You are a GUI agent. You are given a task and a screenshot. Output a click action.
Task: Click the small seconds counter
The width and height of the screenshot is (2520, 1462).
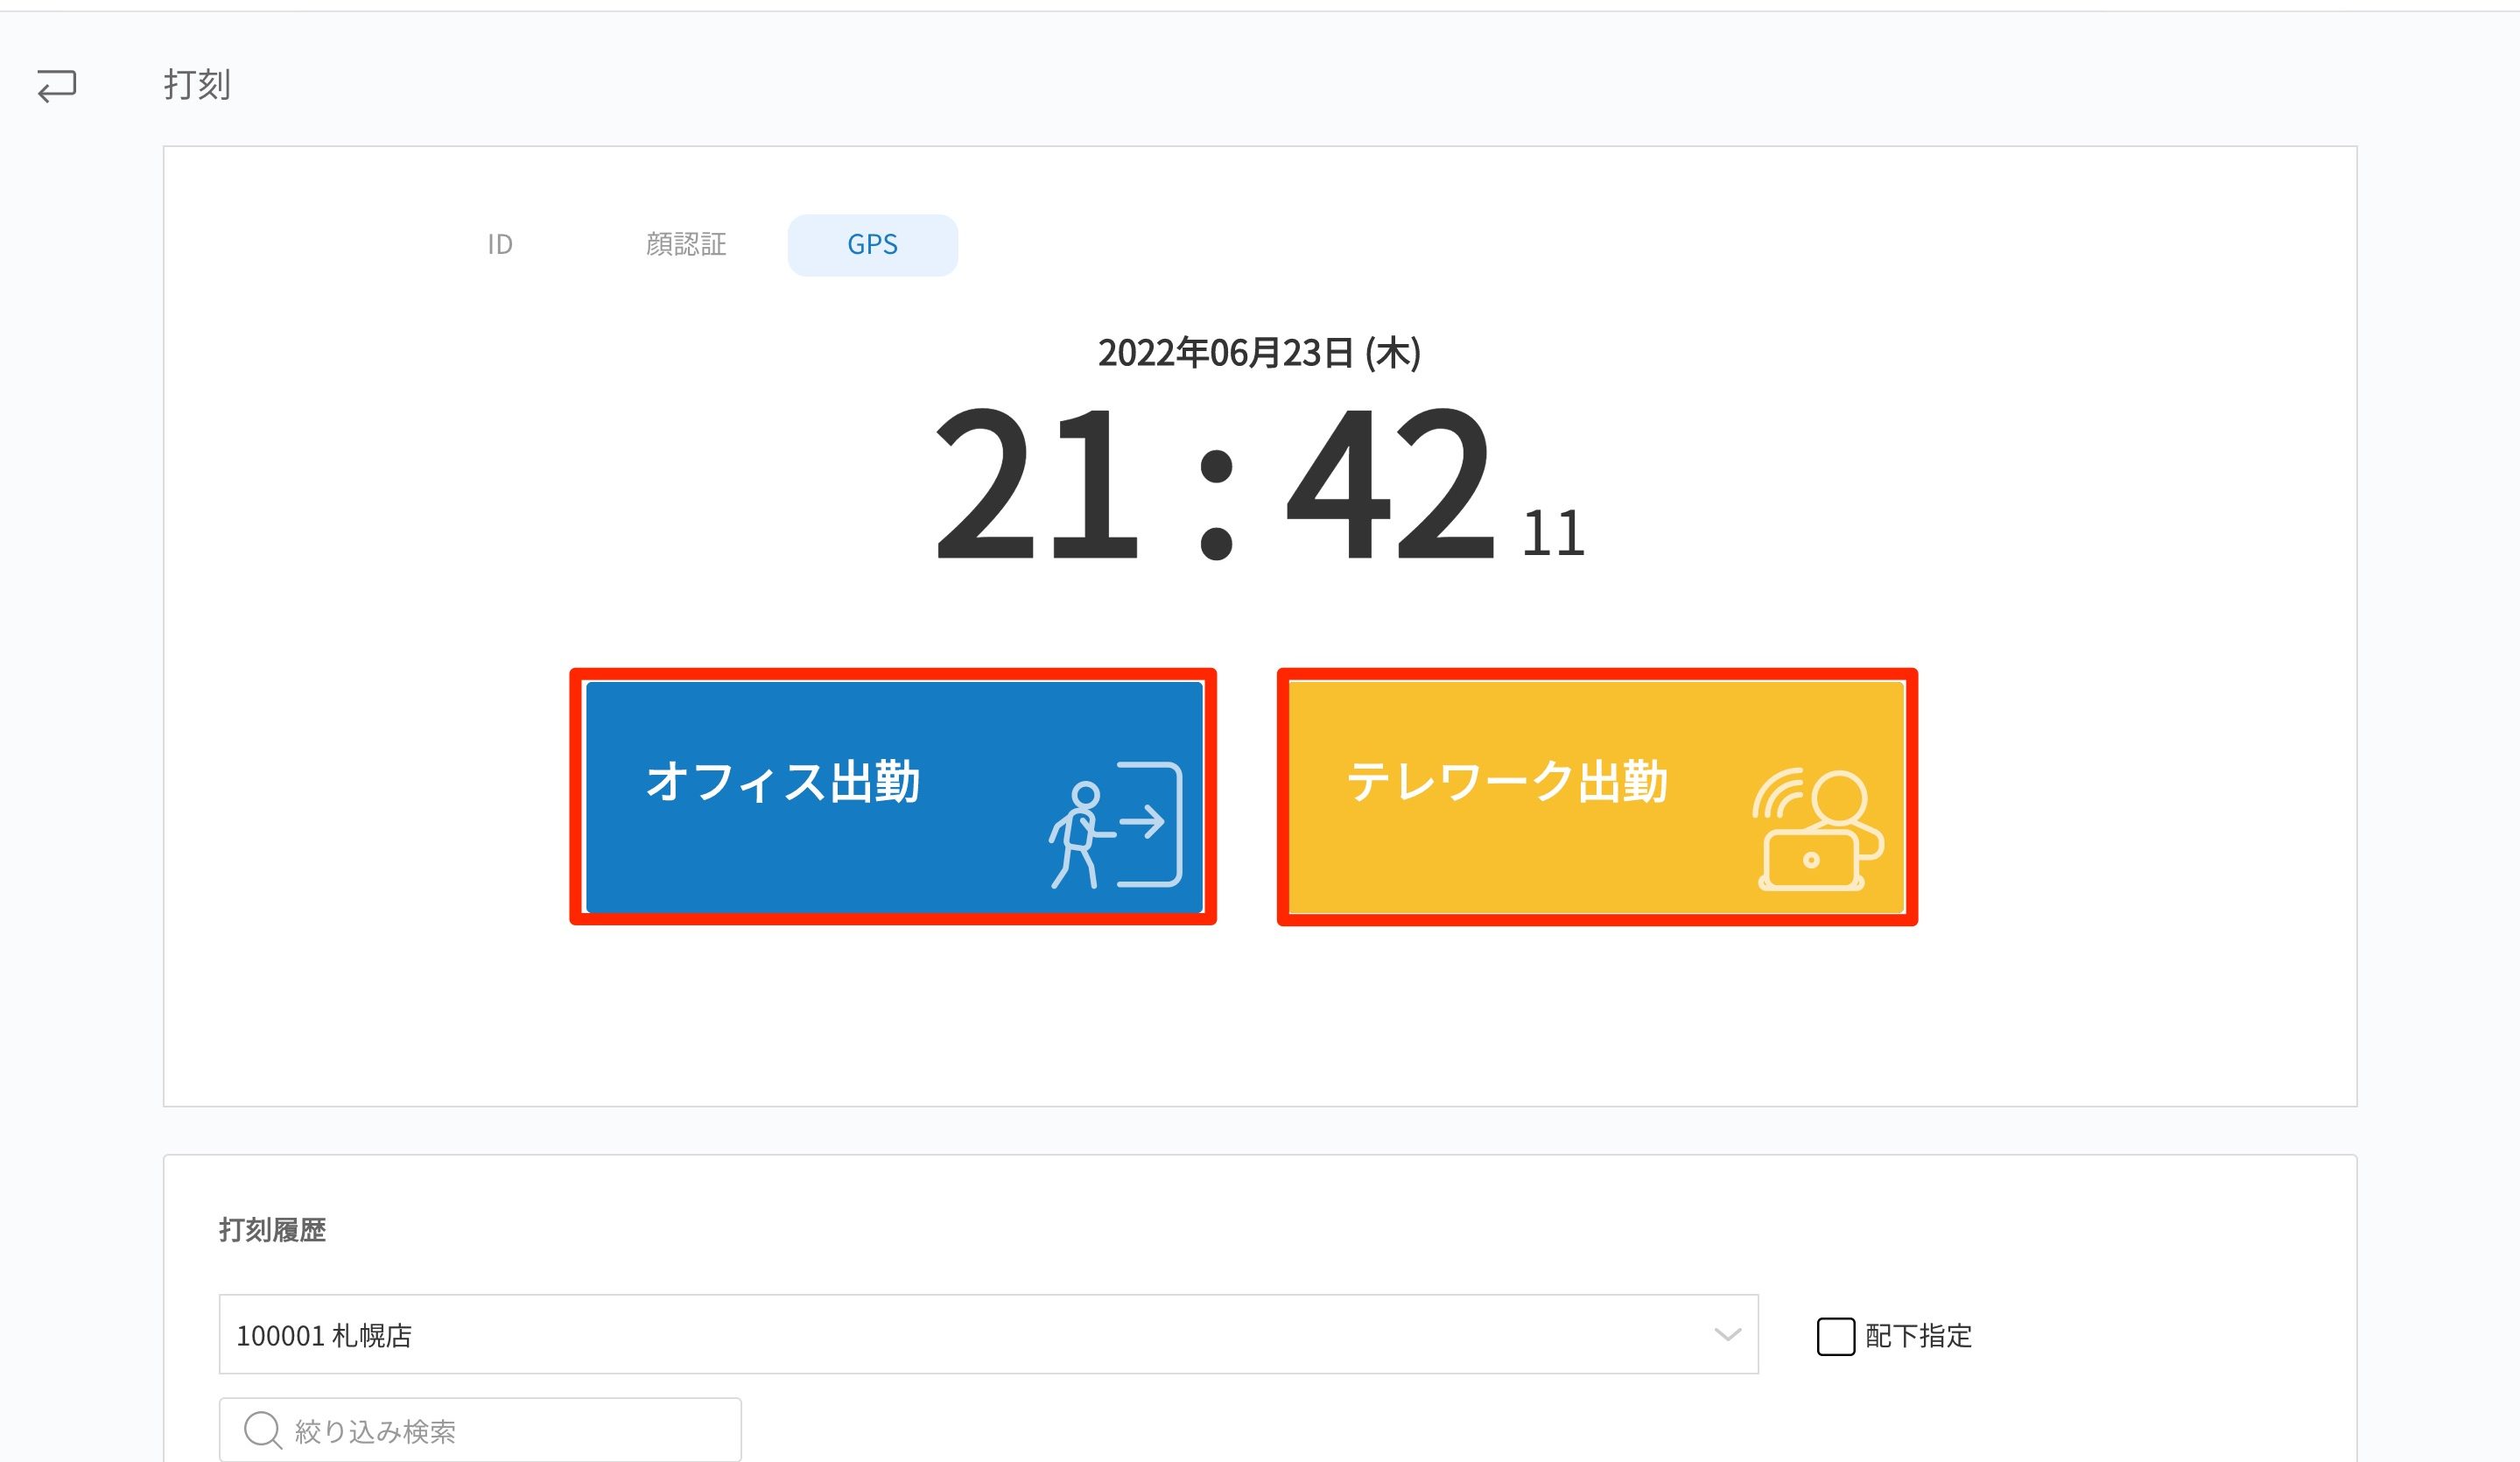[1552, 534]
